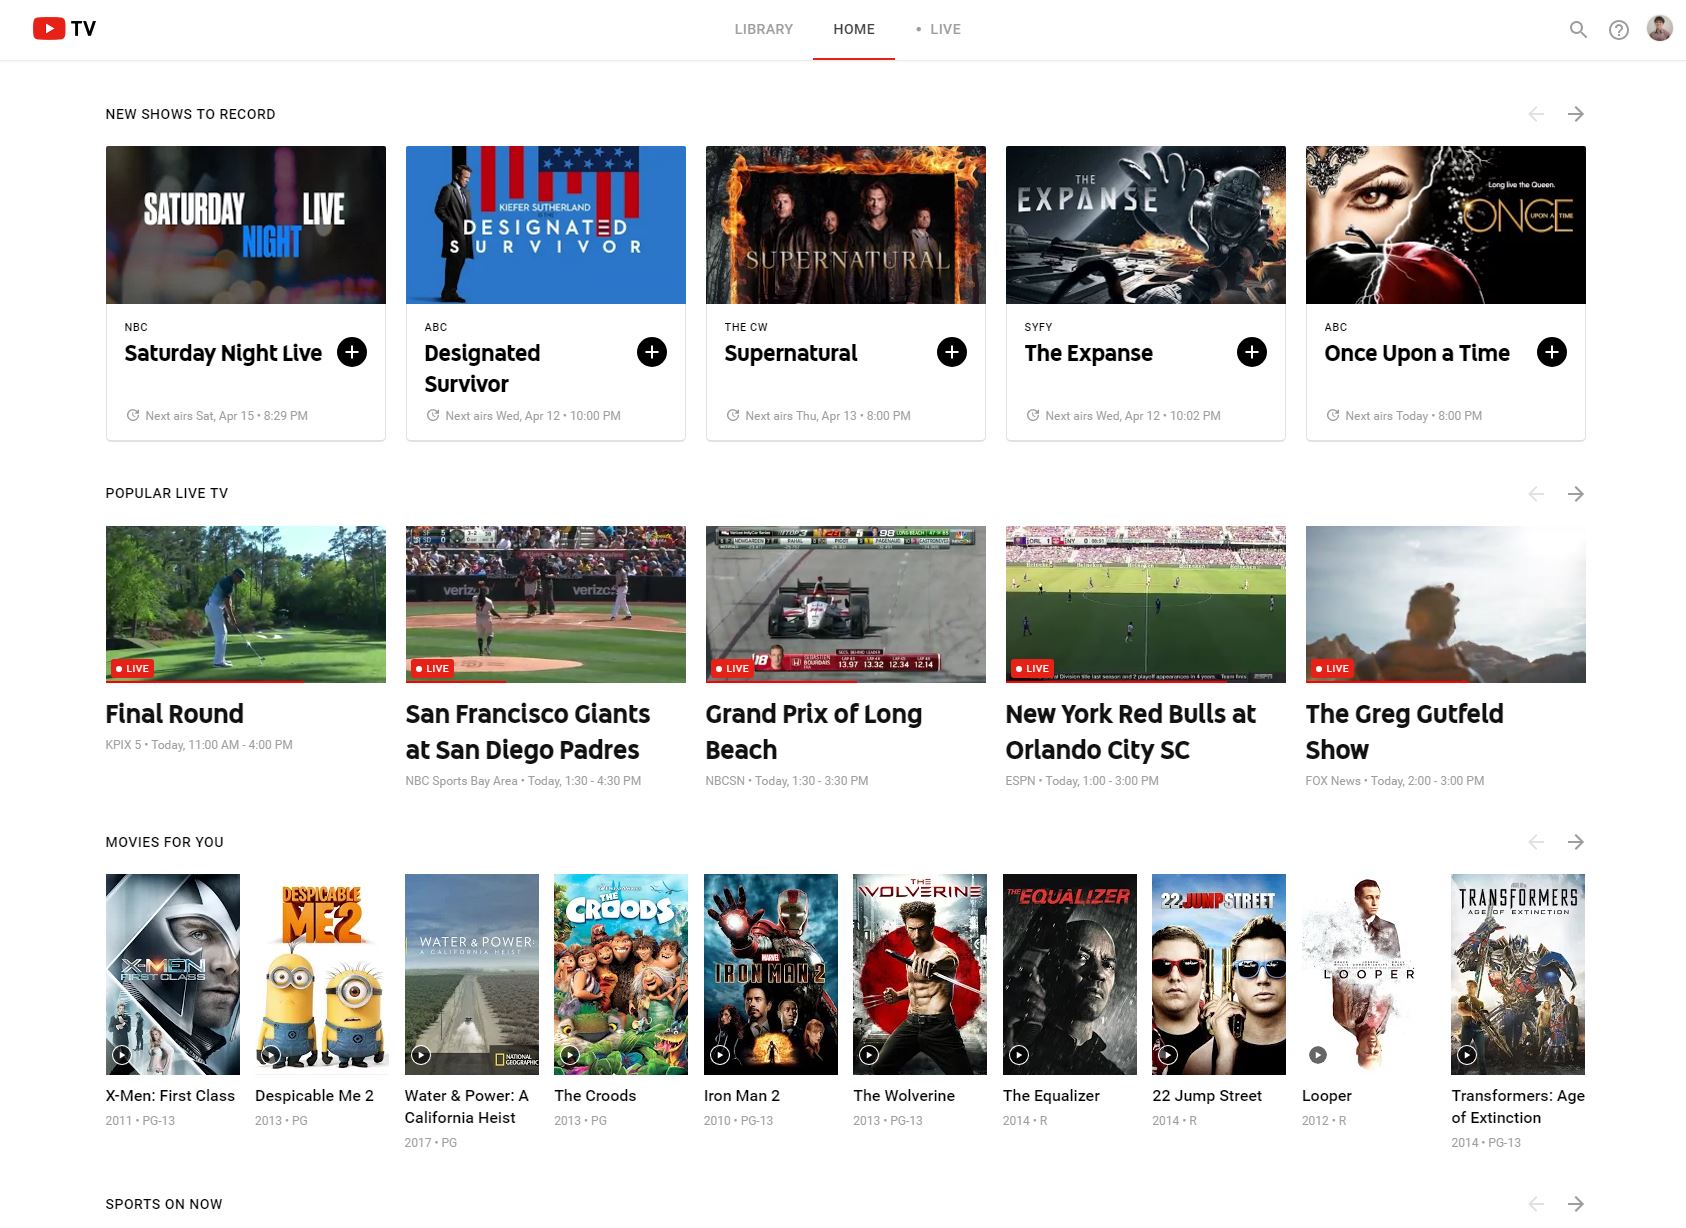Open the help question mark icon
The image size is (1686, 1228).
pos(1618,30)
